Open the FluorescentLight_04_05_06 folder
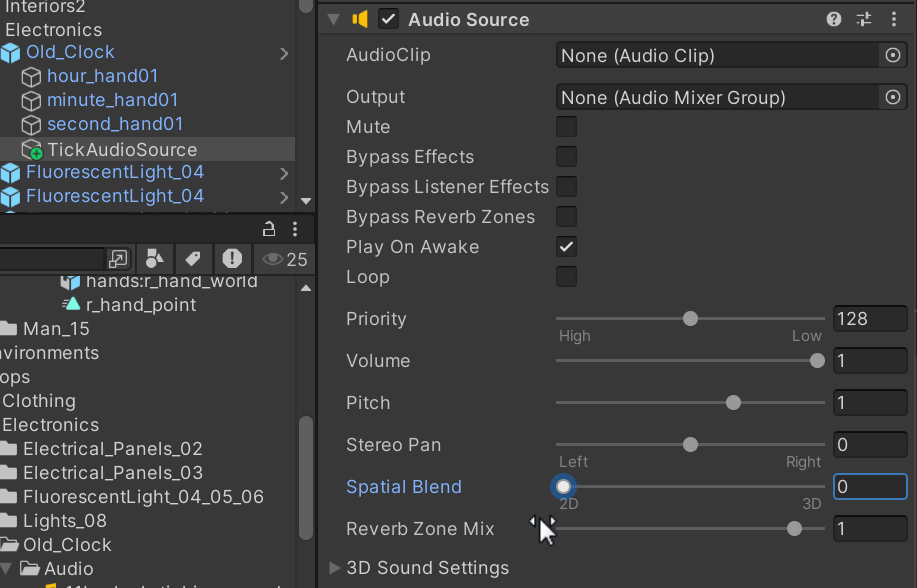 (143, 496)
